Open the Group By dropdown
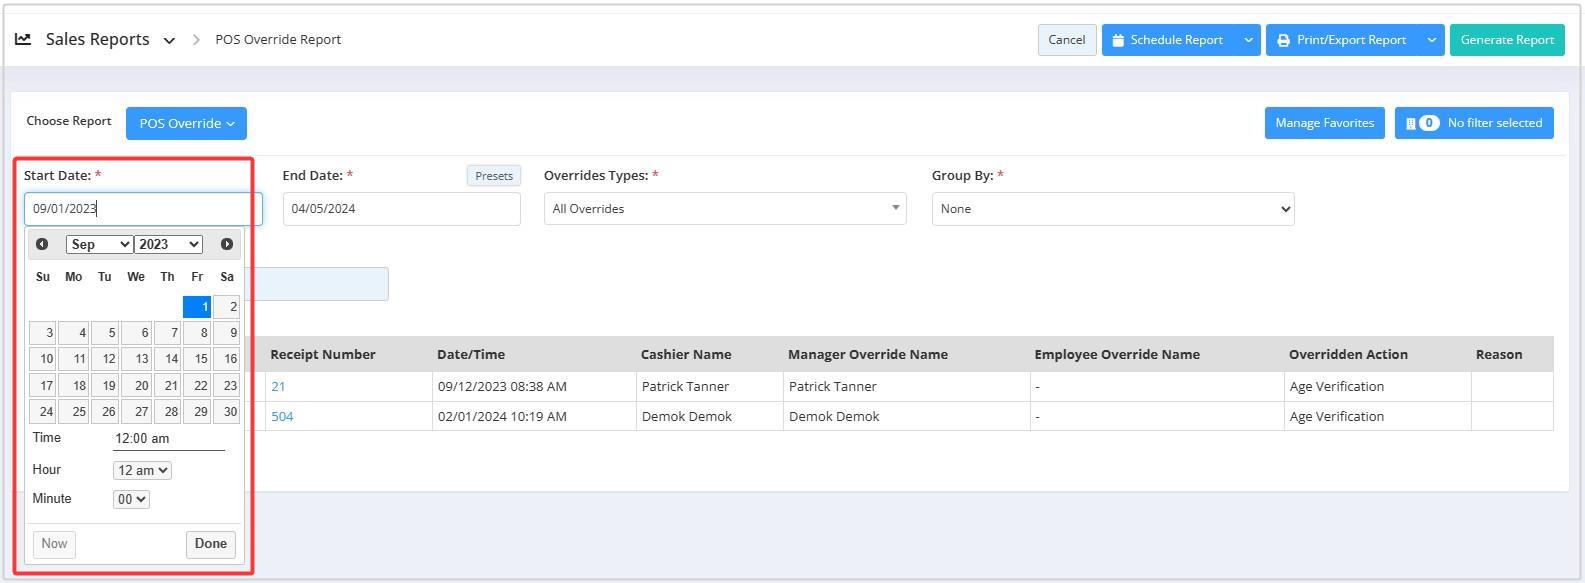Screen dimensions: 1585x583 1113,208
